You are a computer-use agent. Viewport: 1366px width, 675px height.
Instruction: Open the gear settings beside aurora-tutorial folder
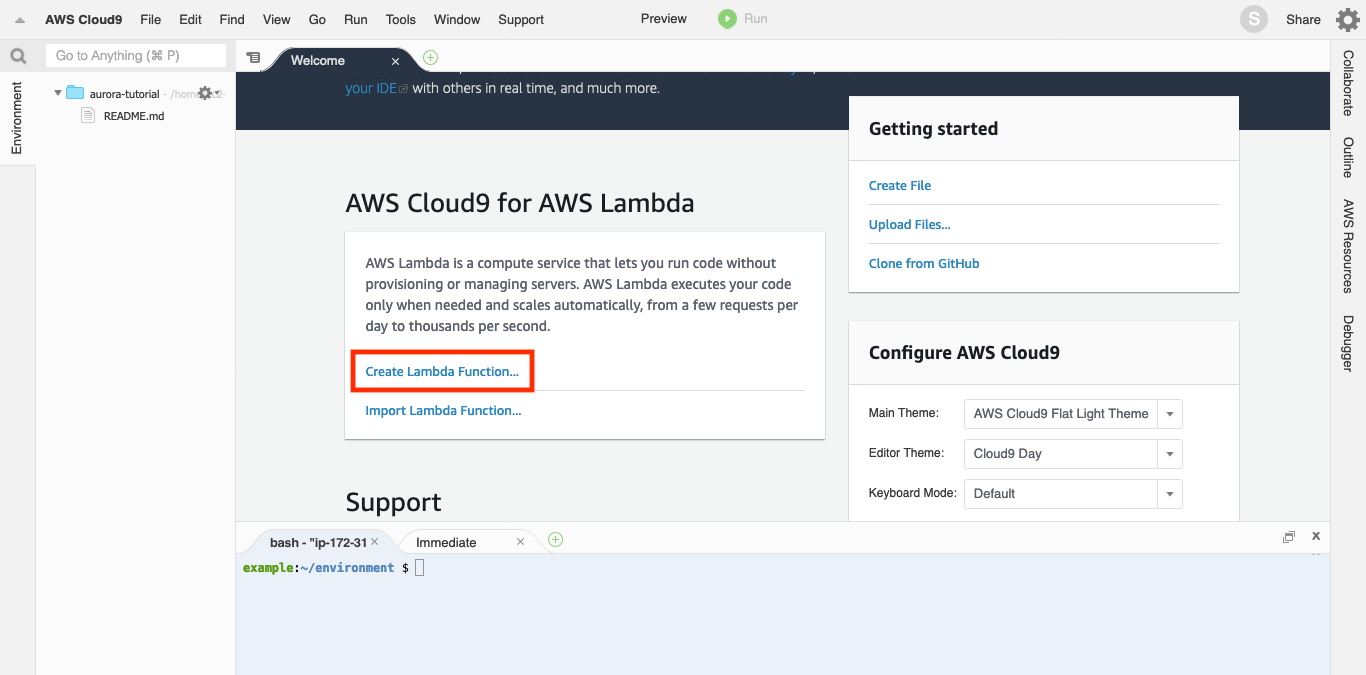(x=203, y=92)
